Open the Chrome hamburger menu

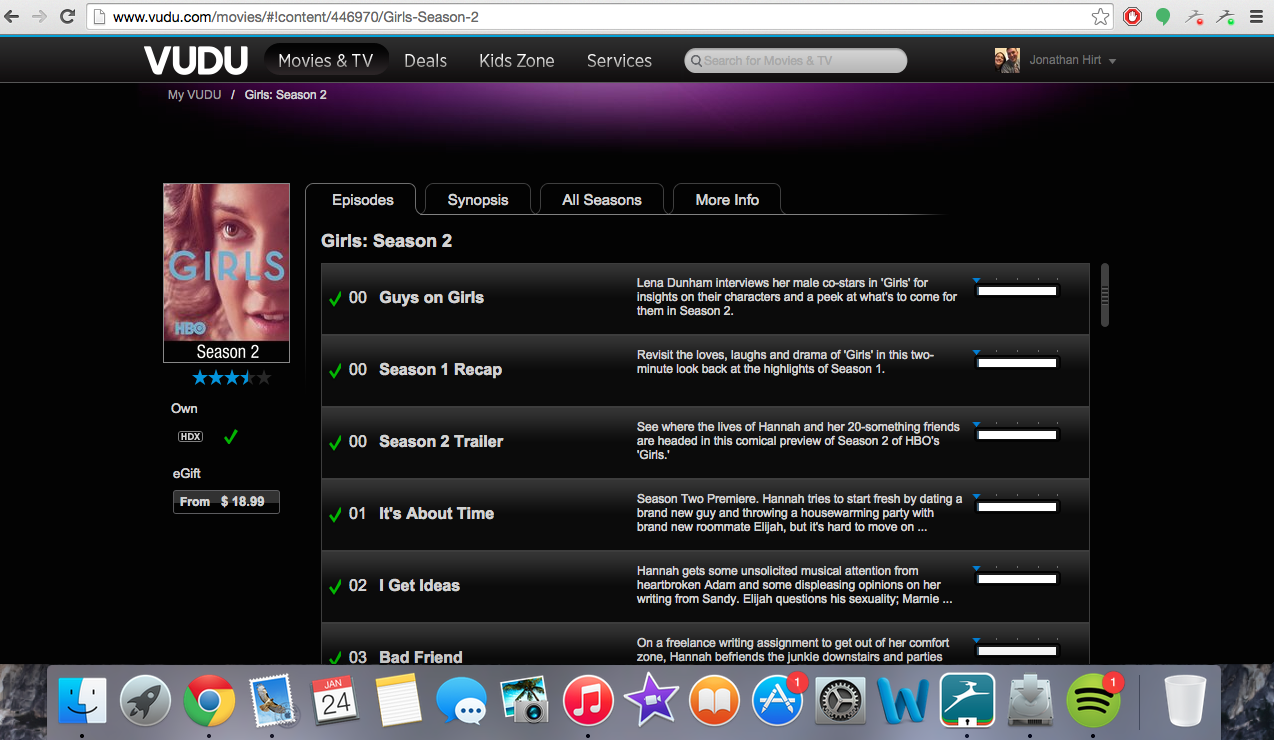(1256, 16)
